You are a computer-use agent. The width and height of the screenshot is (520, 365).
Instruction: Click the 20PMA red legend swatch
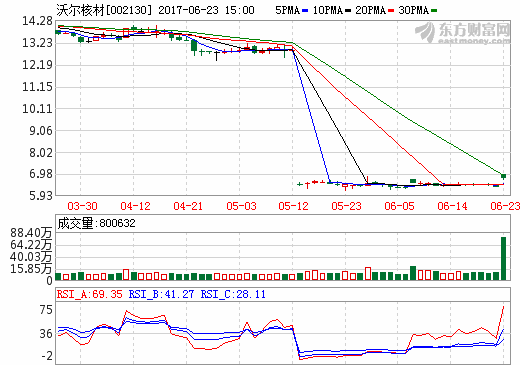click(391, 11)
